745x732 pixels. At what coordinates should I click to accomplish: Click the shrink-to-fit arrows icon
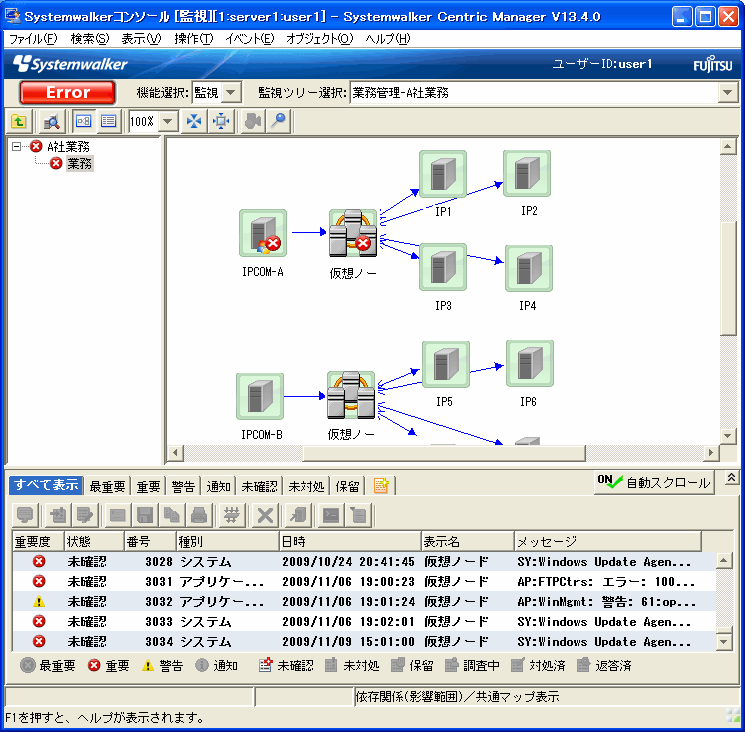(194, 122)
